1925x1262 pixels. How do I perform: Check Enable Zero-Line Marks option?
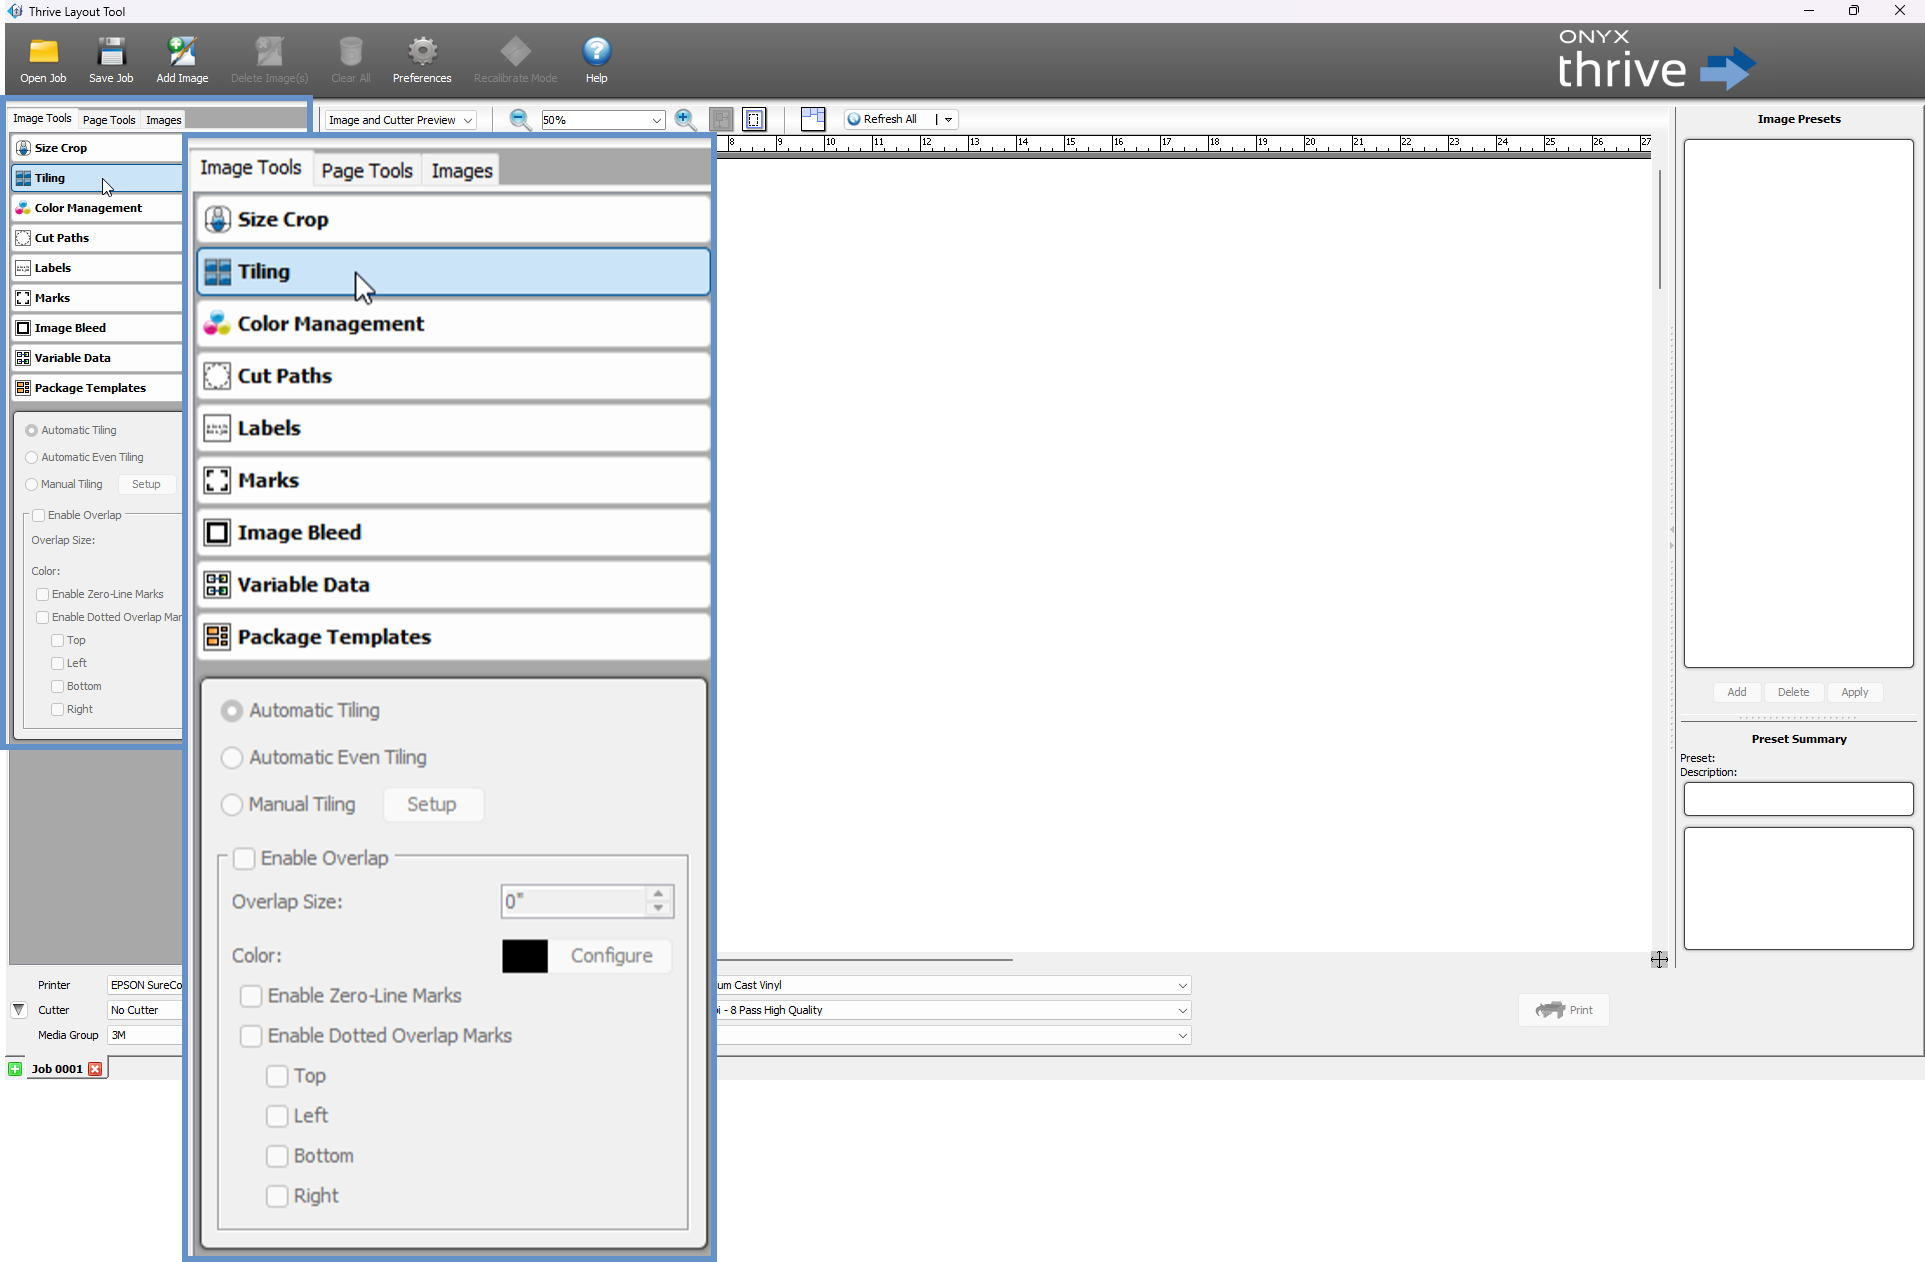251,996
